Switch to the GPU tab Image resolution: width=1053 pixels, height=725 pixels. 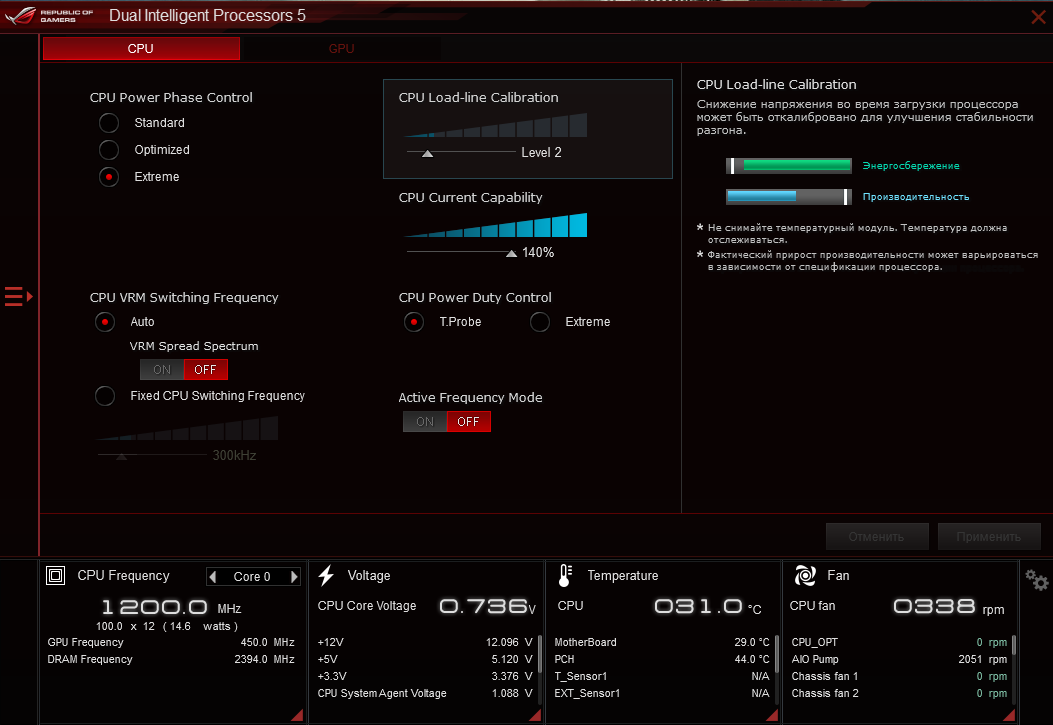click(341, 48)
